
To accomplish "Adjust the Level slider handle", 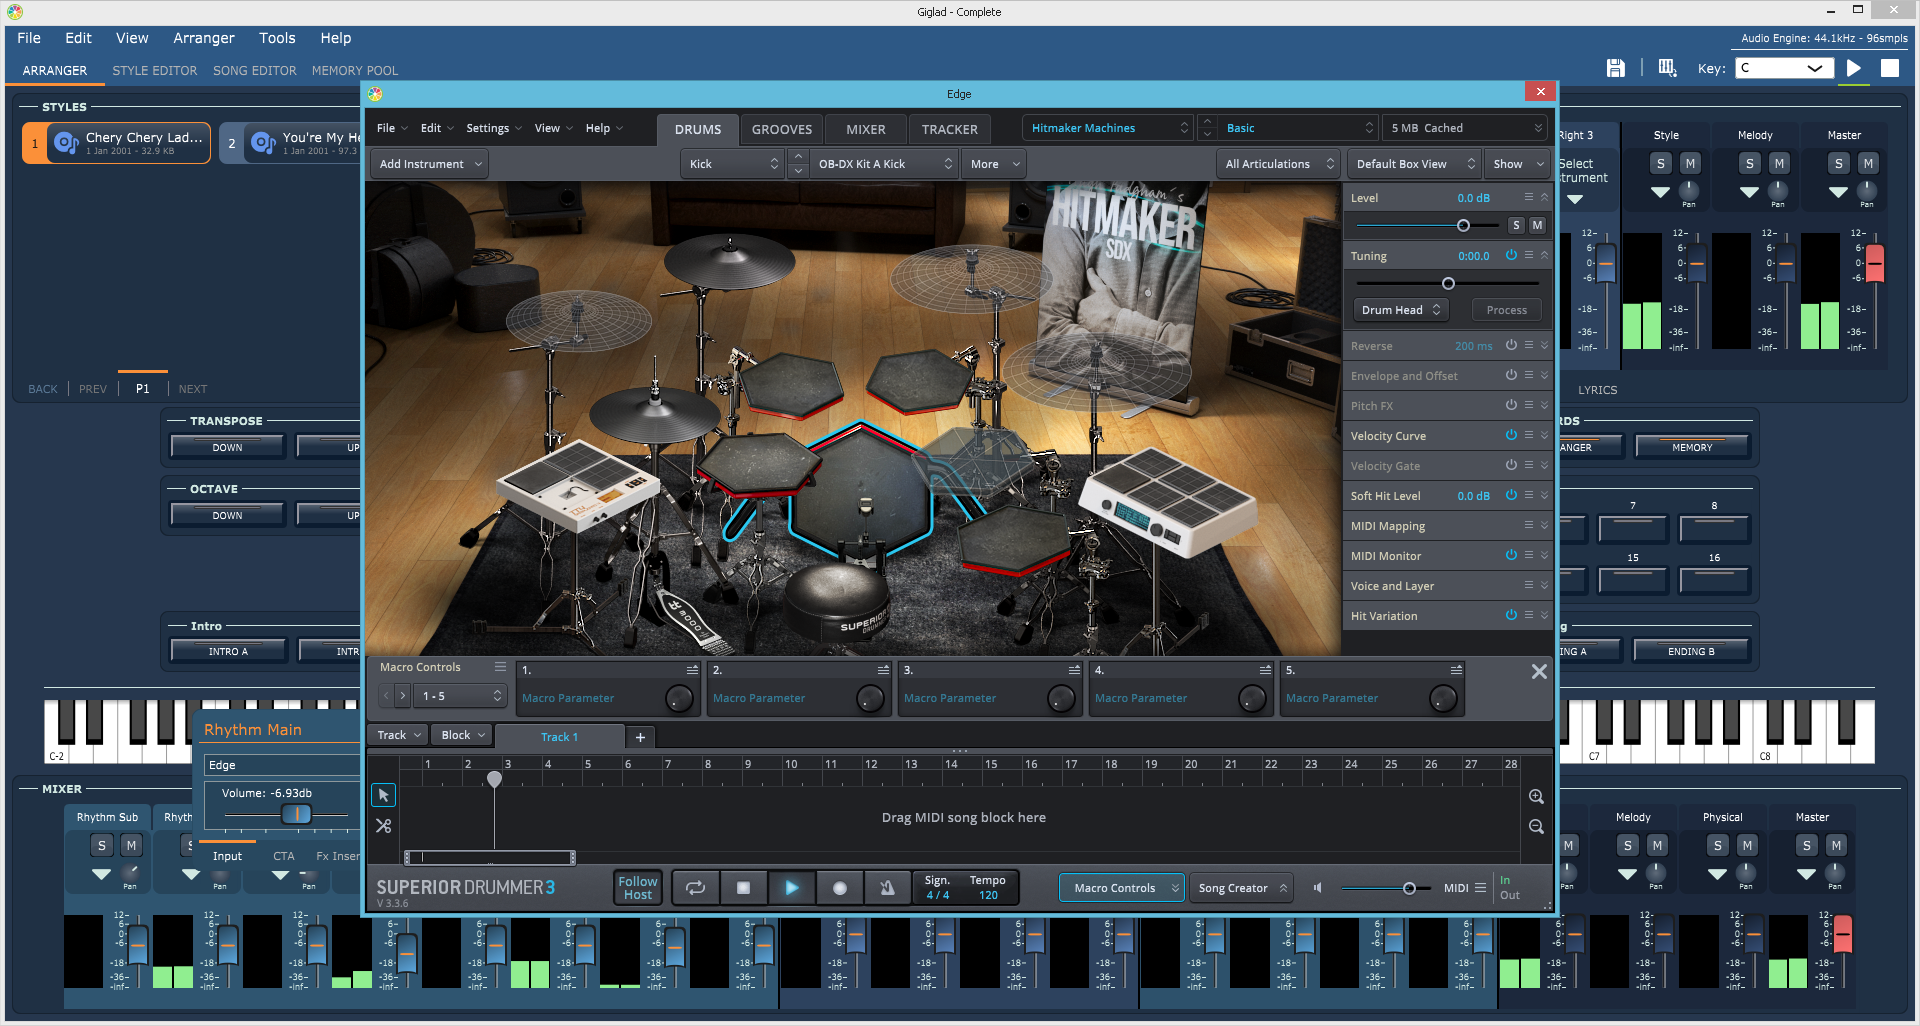I will 1463,226.
